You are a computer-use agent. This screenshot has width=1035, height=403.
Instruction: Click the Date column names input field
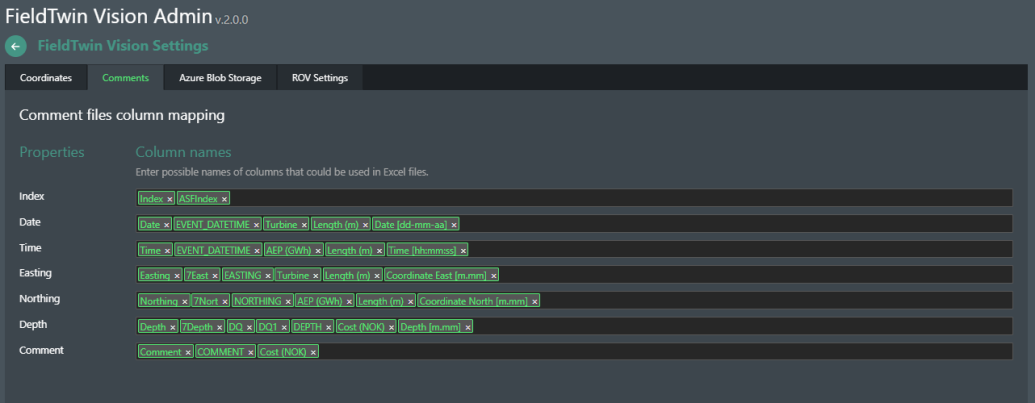point(574,224)
